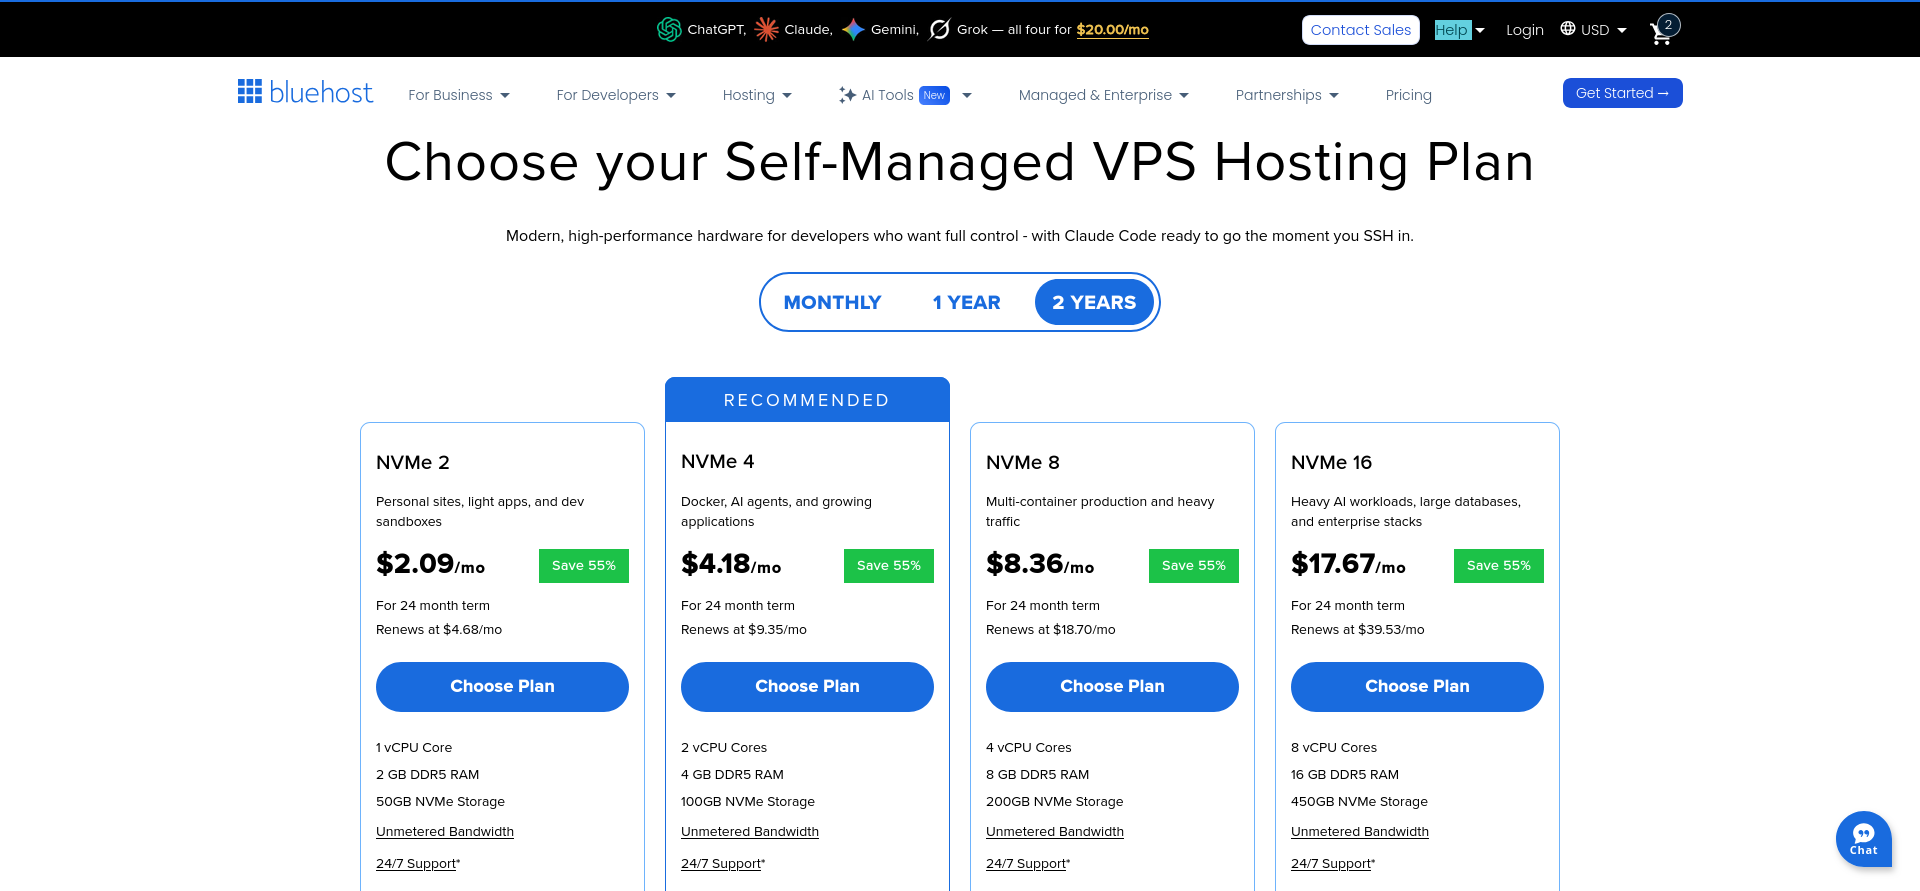Viewport: 1920px width, 891px height.
Task: Click the Save 55% badge on NVMe 16
Action: pos(1499,566)
